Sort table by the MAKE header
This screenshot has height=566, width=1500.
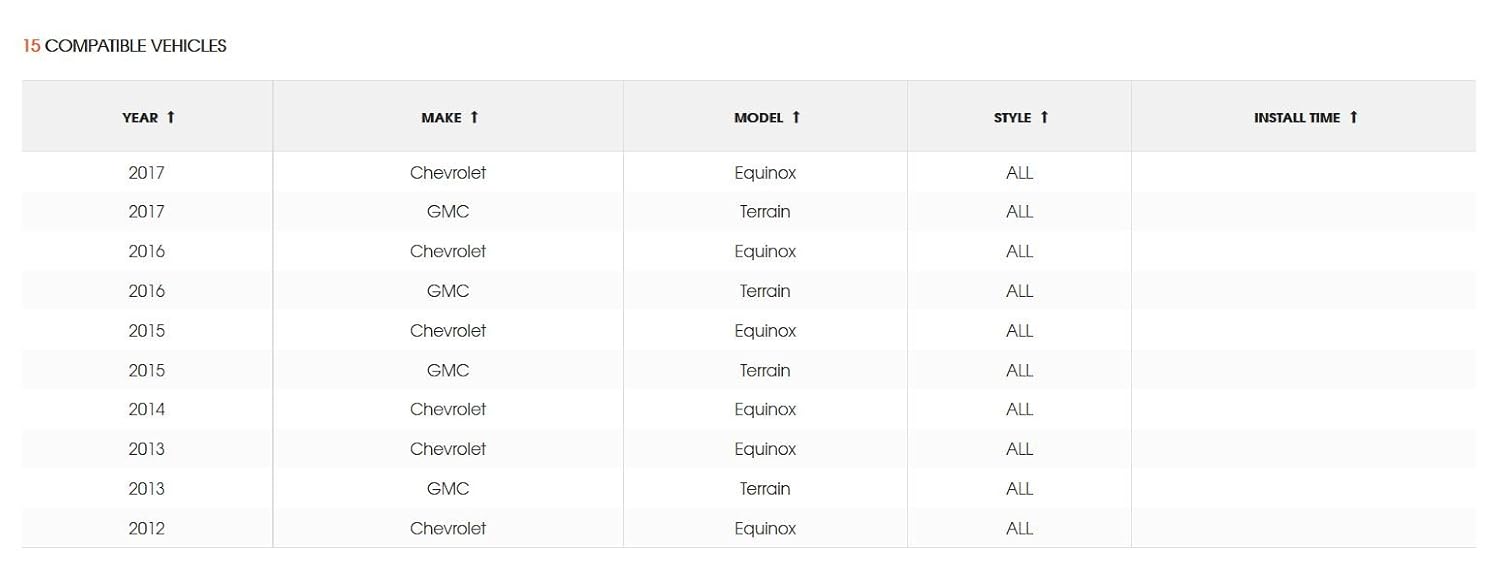pos(441,118)
